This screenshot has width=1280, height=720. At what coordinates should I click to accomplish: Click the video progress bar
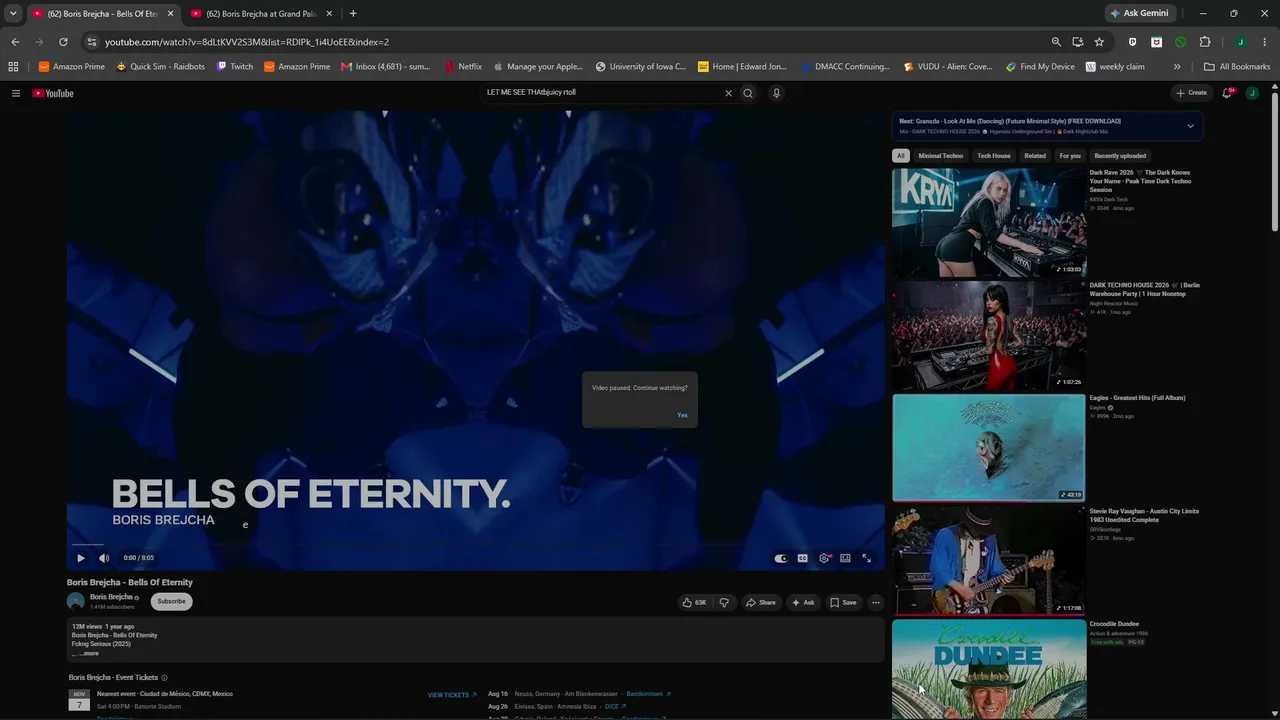[x=476, y=545]
